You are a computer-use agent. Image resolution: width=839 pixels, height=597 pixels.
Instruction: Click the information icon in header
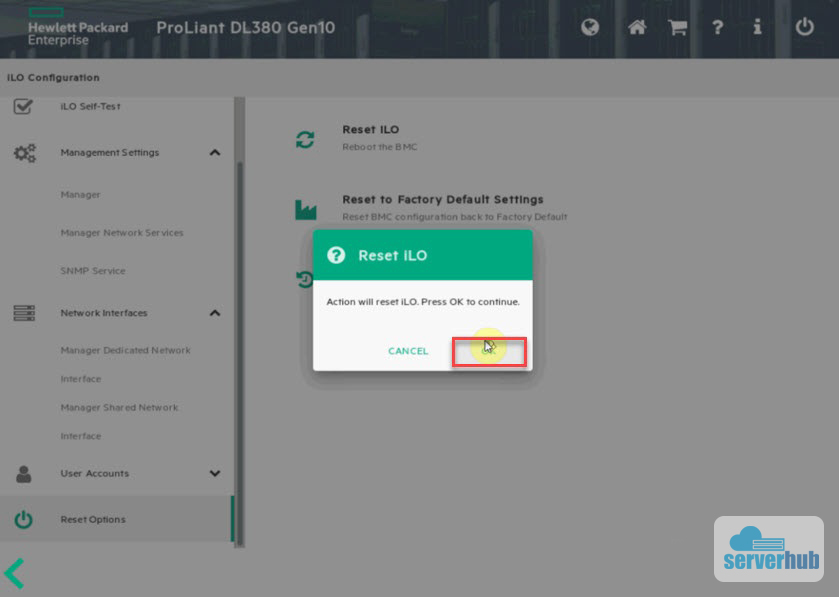tap(757, 28)
